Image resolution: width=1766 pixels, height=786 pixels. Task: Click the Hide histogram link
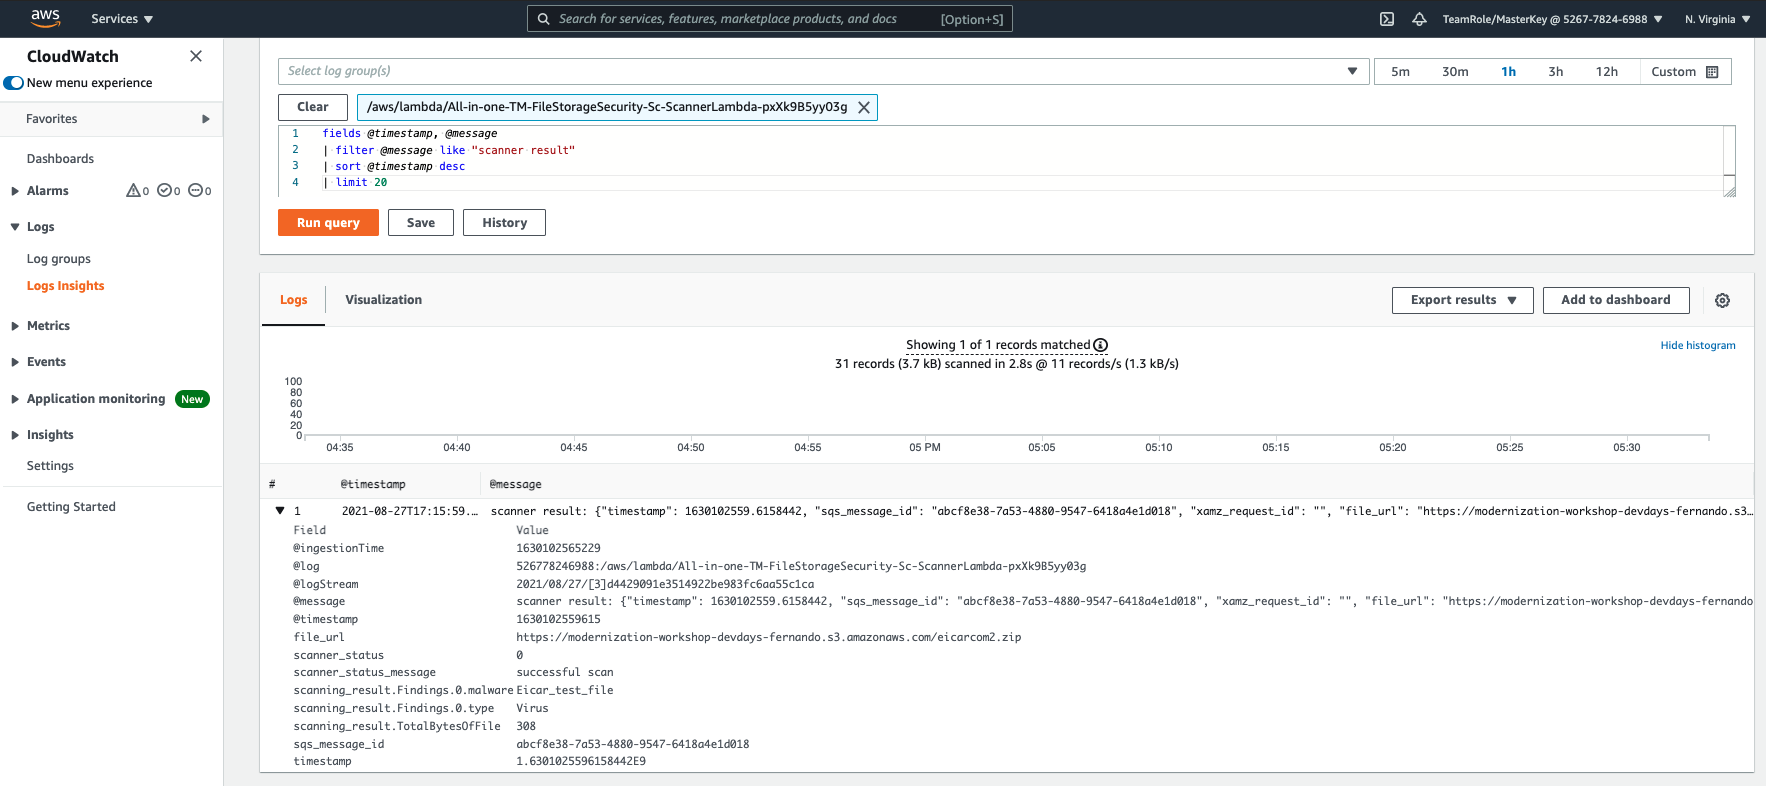[1697, 345]
